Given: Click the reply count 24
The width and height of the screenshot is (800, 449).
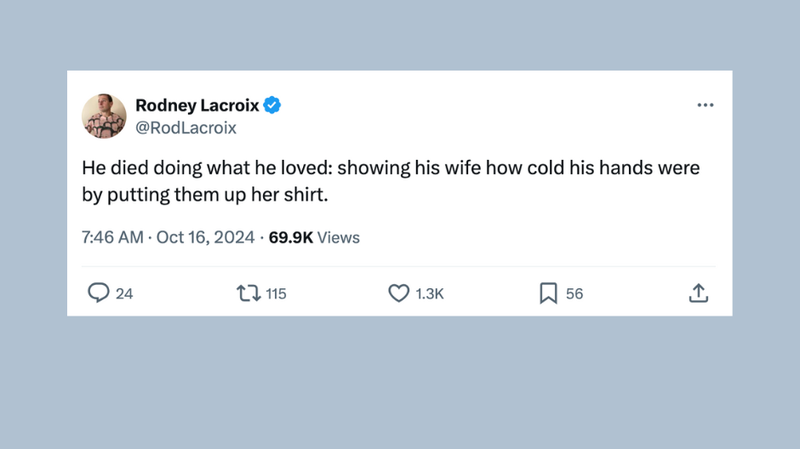Looking at the screenshot, I should pos(124,294).
